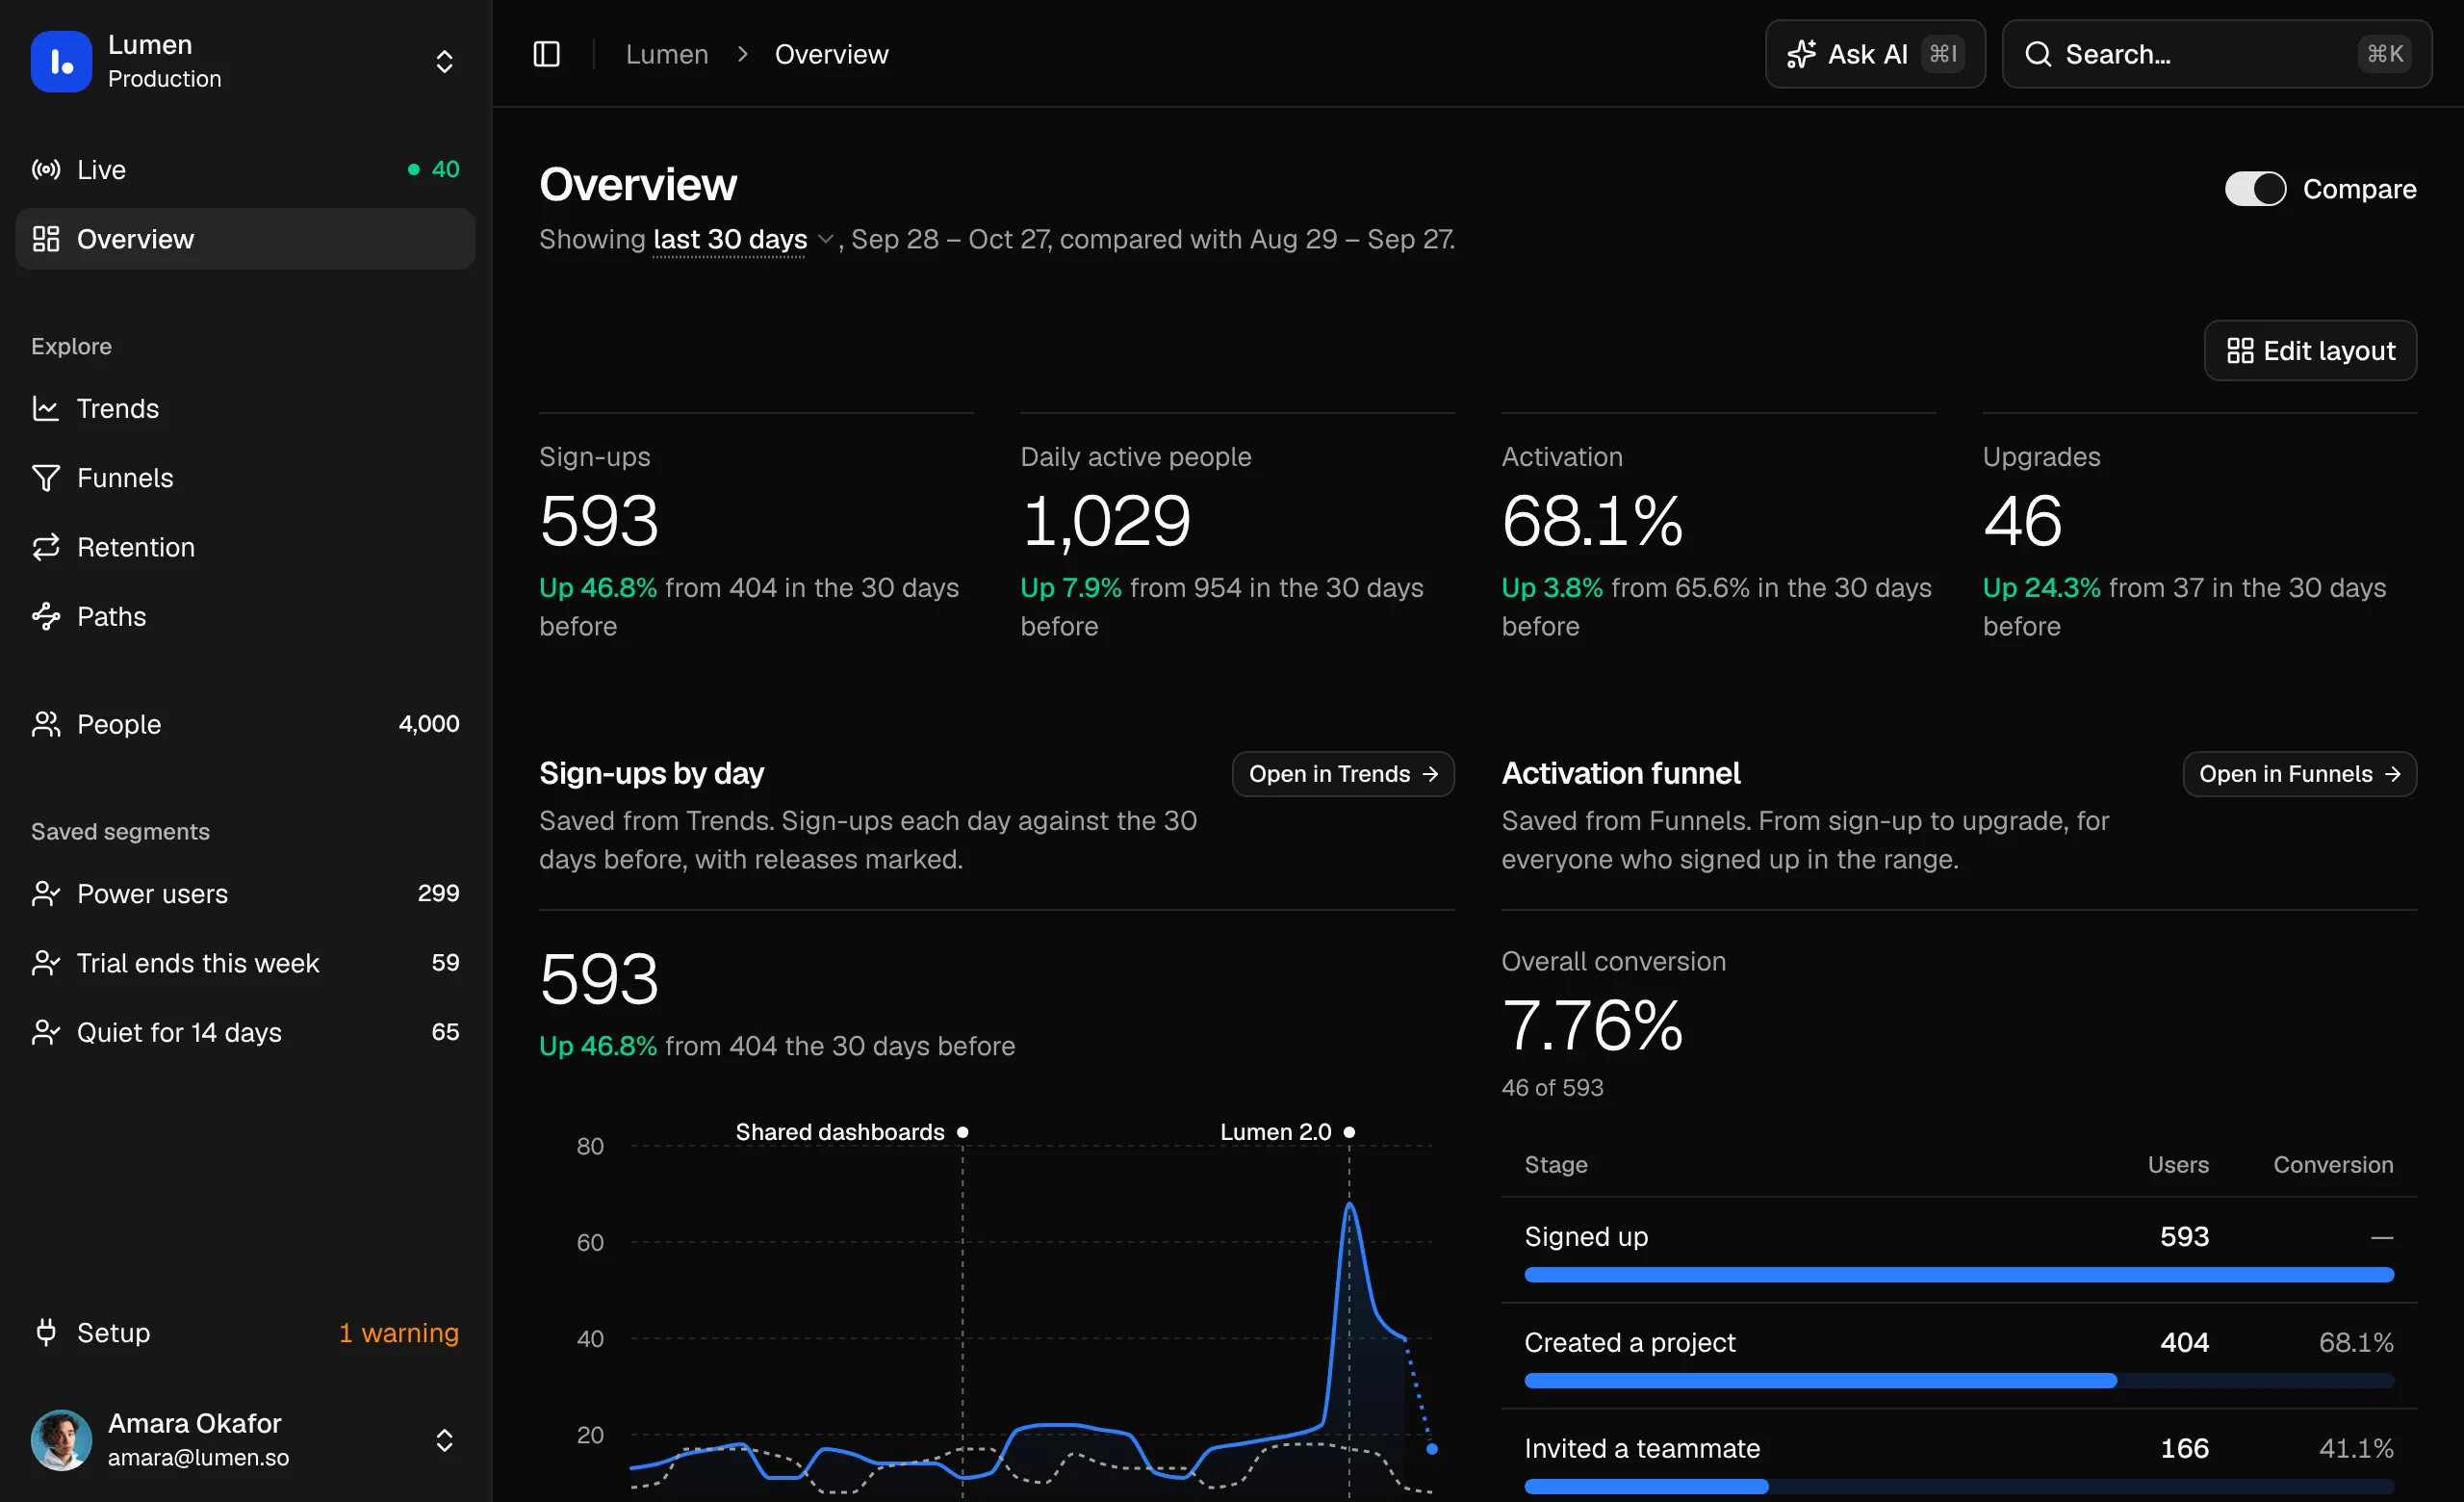Click the 1 warning label

click(x=399, y=1332)
